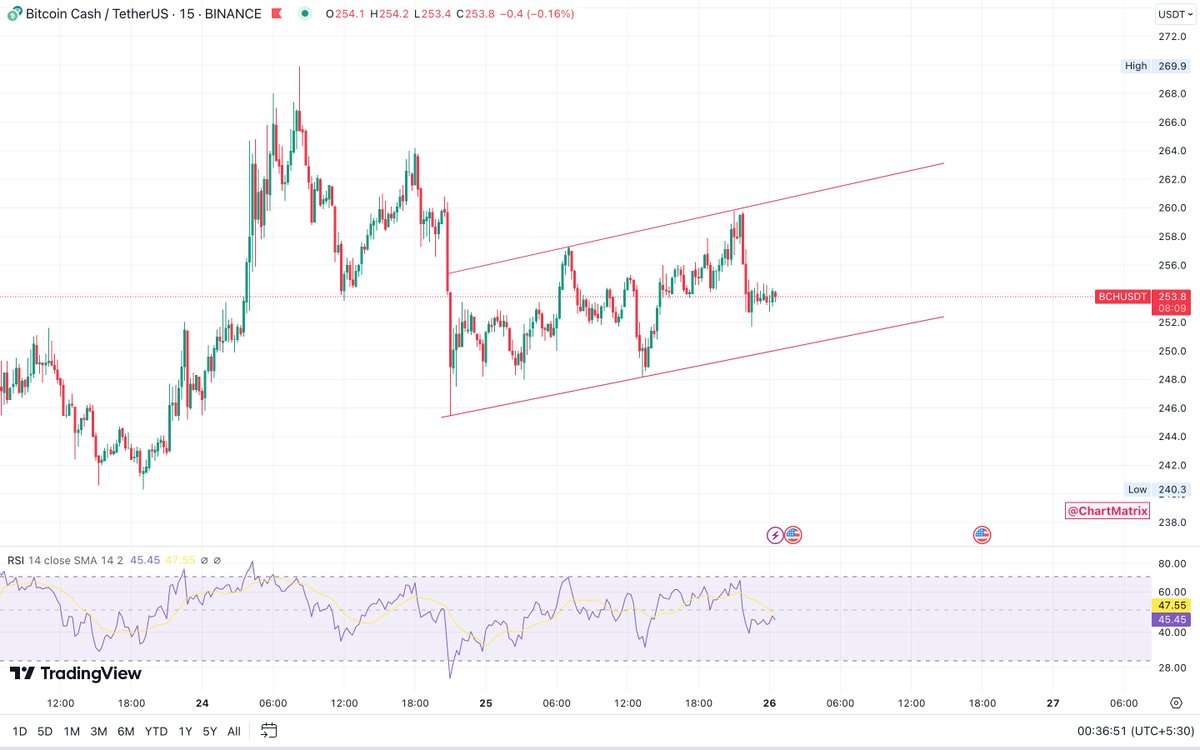Click the bold 24 date on time axis
The height and width of the screenshot is (750, 1200).
(x=202, y=703)
